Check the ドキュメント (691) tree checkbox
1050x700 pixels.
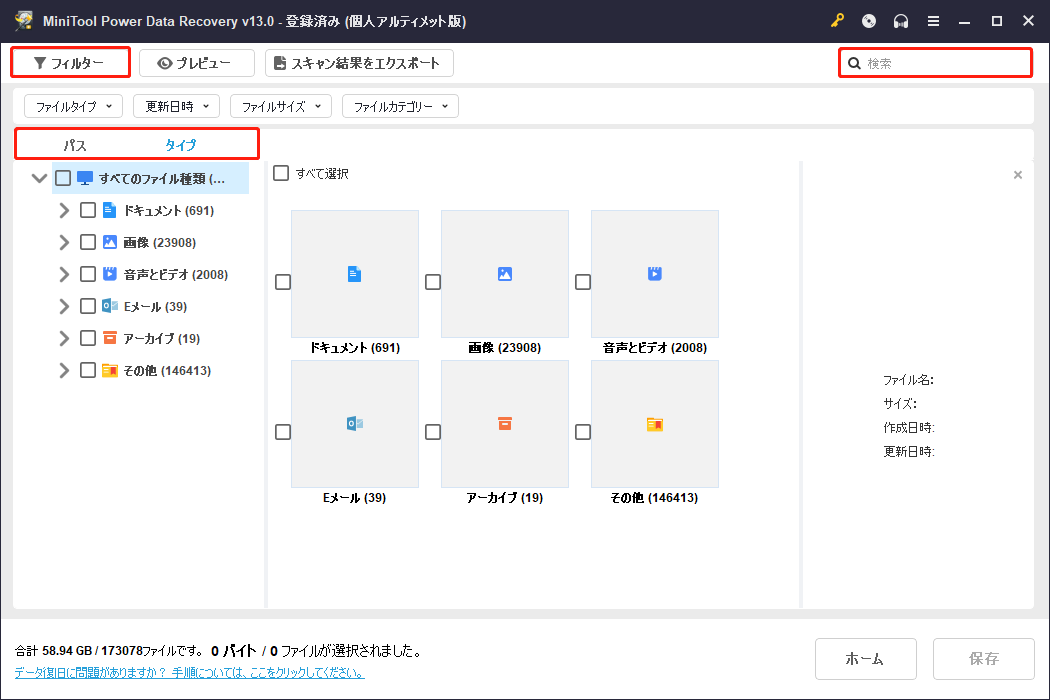[x=88, y=210]
